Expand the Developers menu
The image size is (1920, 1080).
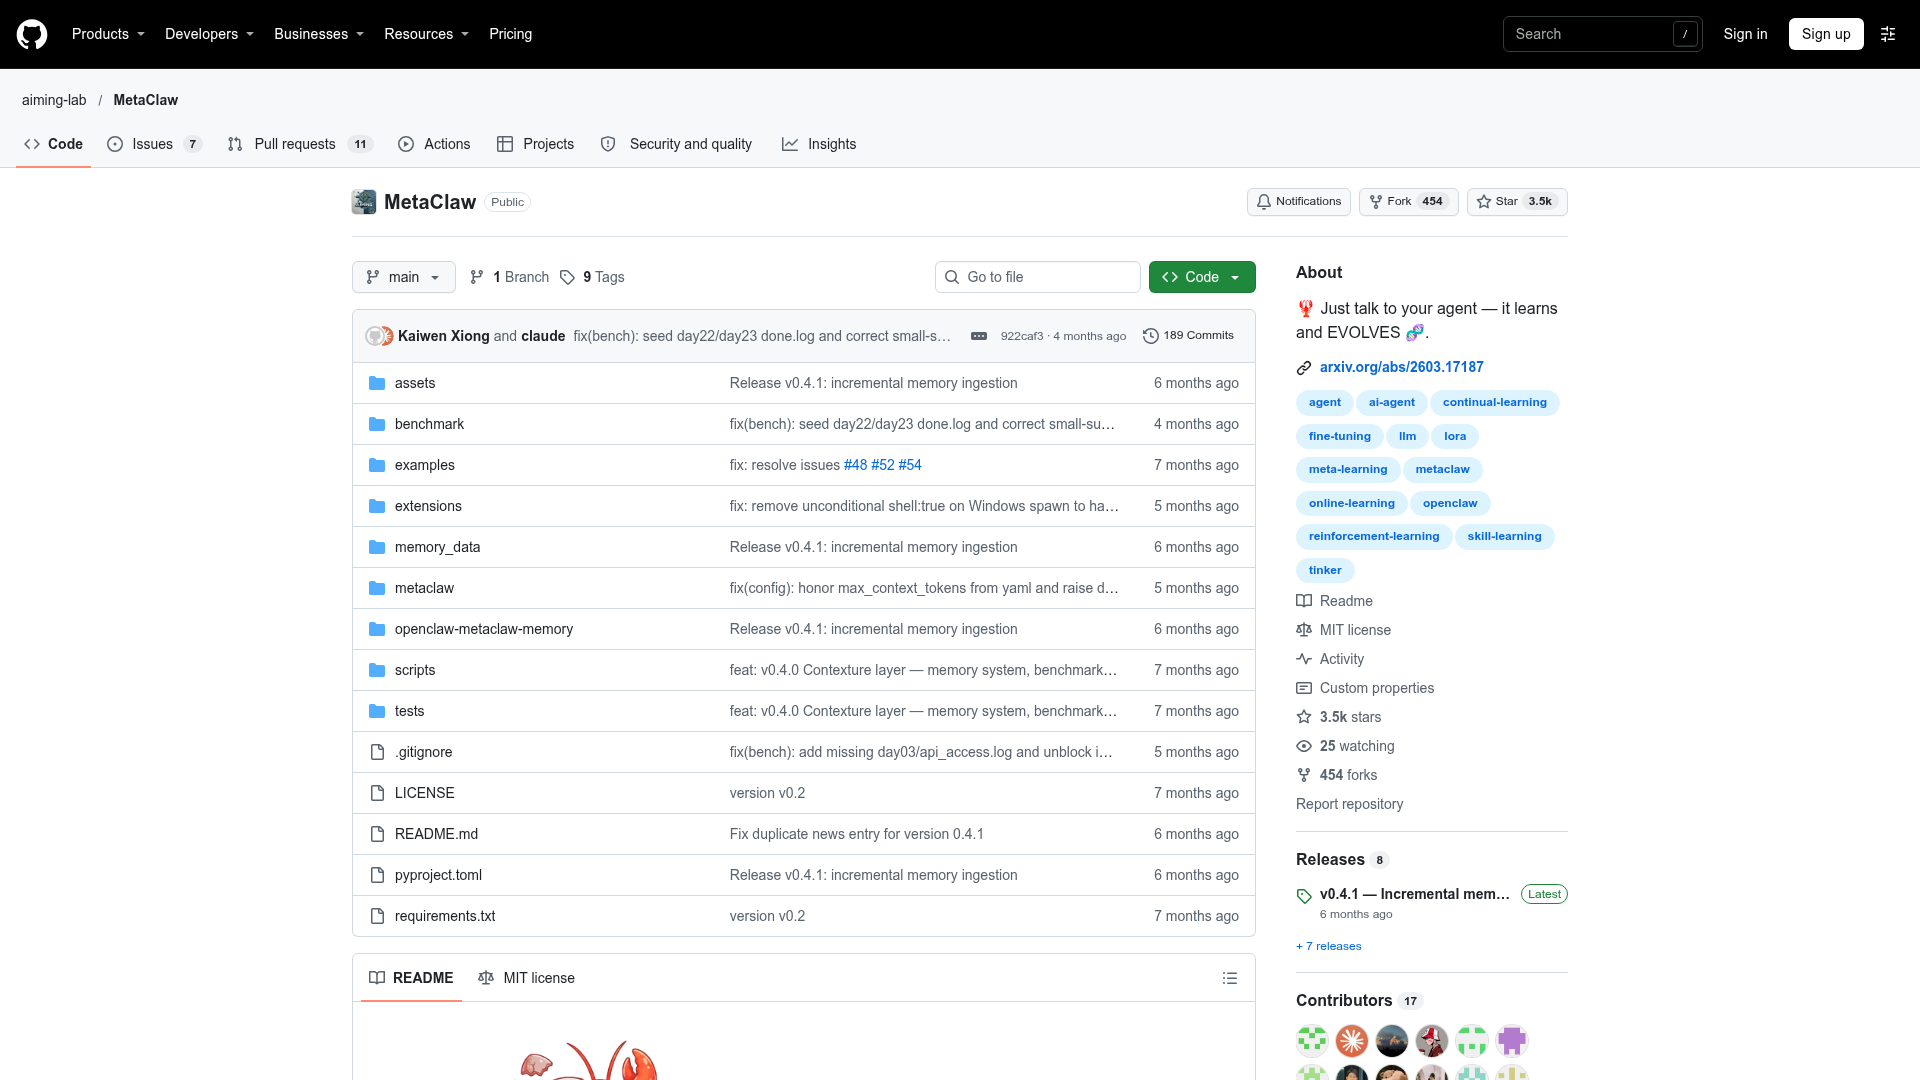click(x=209, y=34)
